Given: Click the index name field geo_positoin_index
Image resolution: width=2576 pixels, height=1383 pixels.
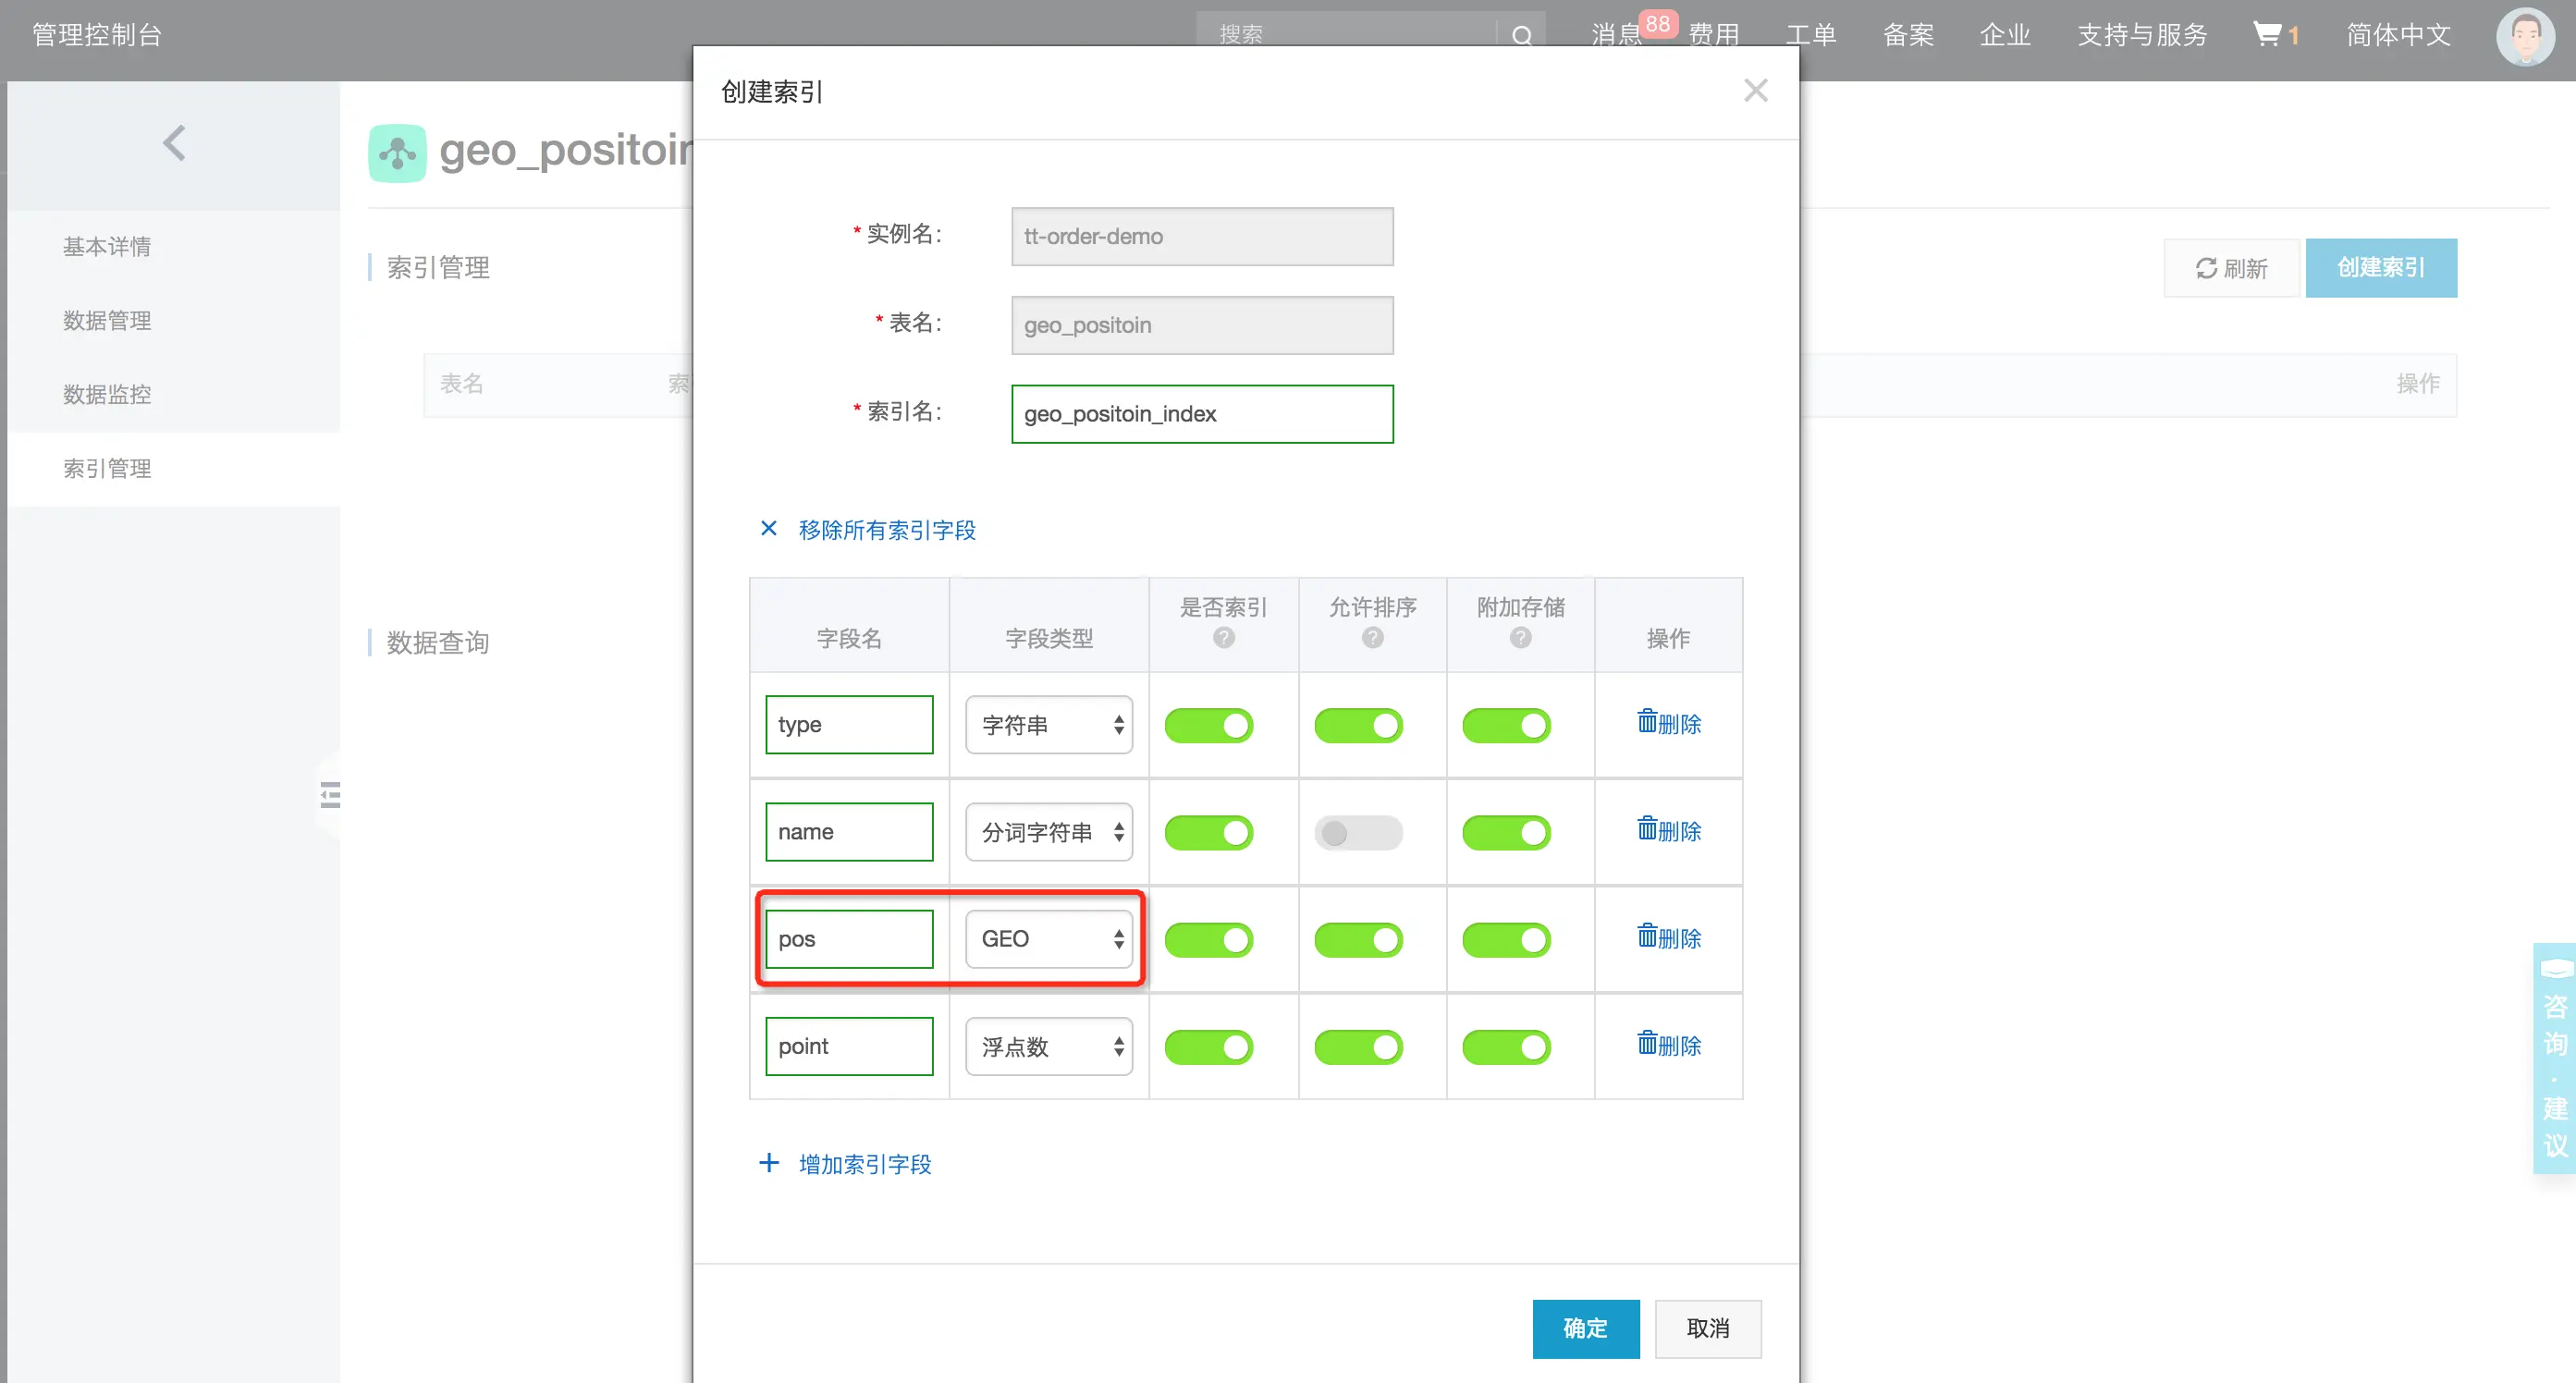Looking at the screenshot, I should click(1201, 414).
